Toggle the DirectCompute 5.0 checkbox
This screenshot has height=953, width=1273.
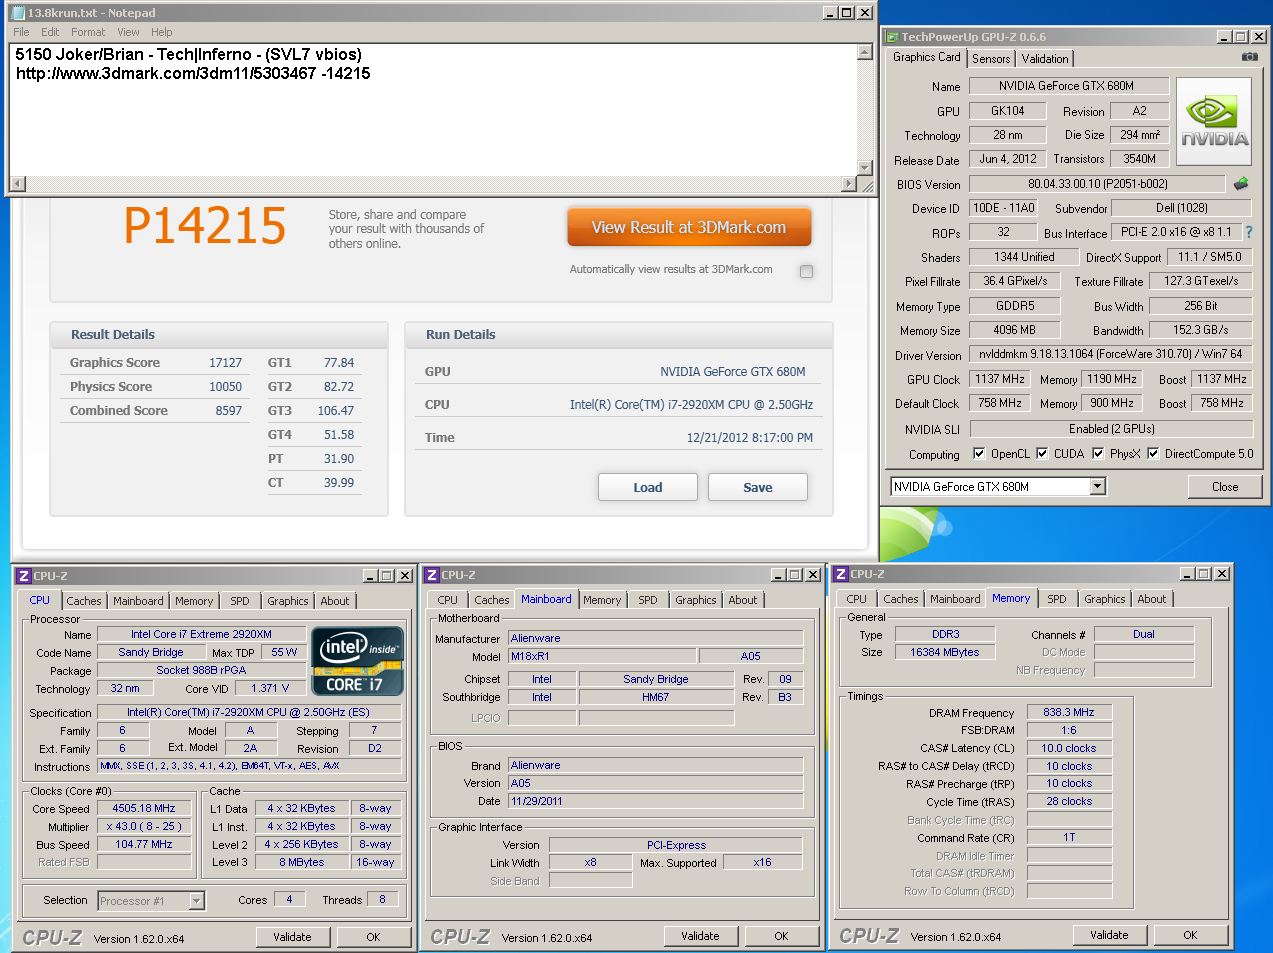point(1153,453)
